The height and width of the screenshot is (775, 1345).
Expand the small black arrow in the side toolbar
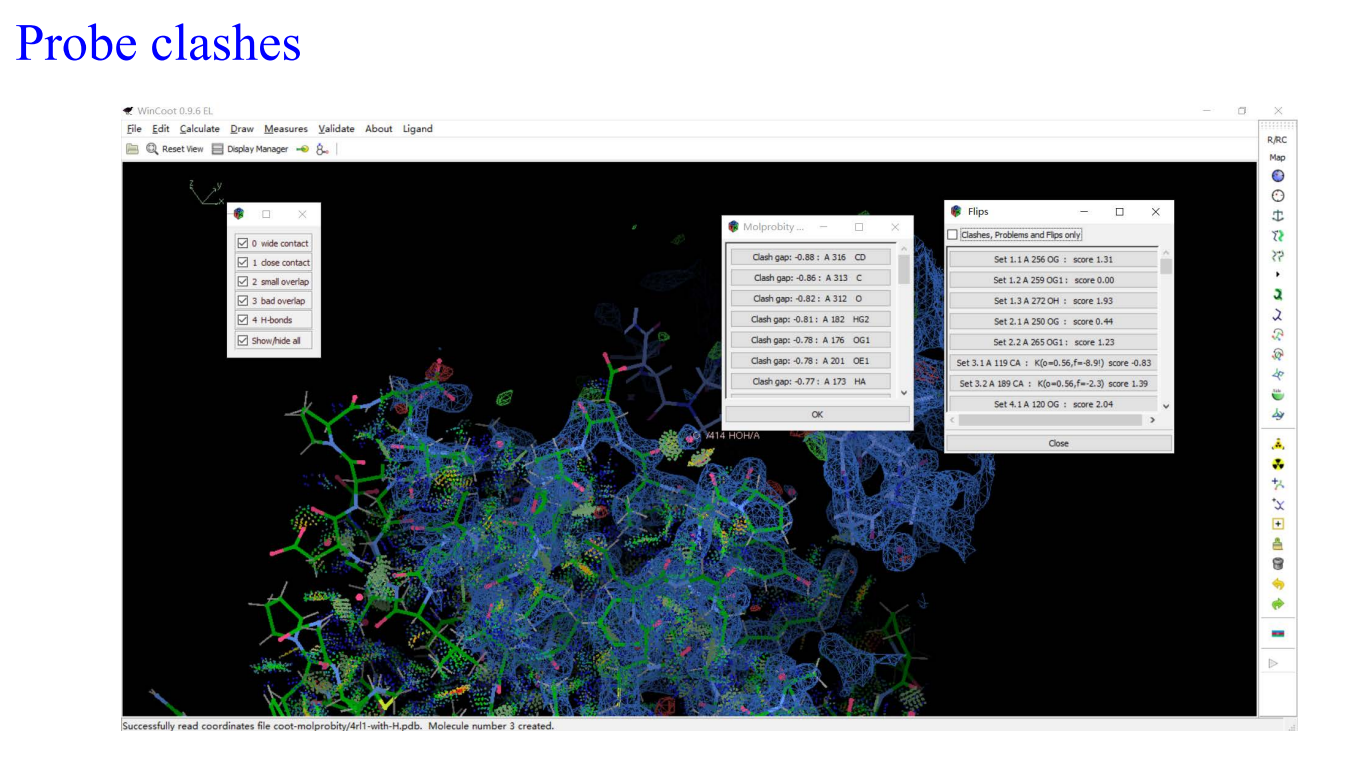tap(1277, 274)
